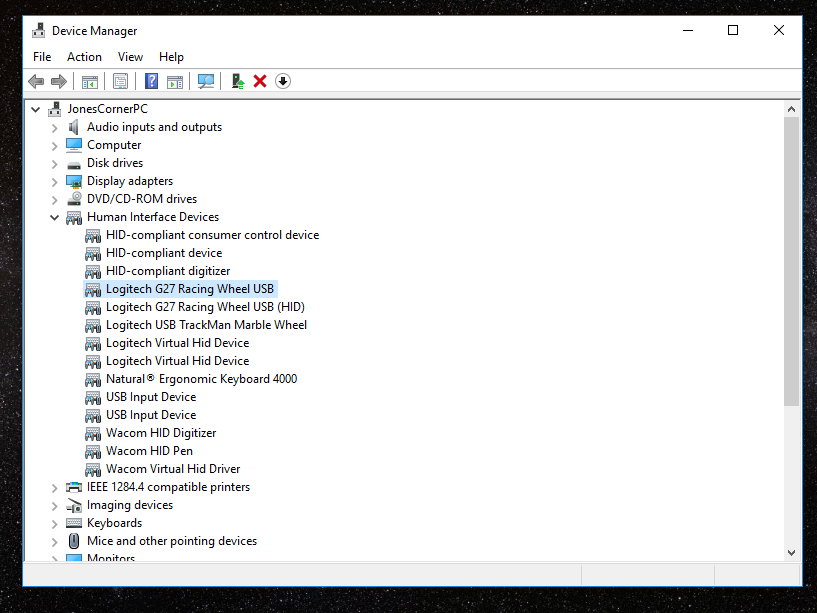Select the HID-compliant device entry
Viewport: 817px width, 613px height.
coord(164,253)
